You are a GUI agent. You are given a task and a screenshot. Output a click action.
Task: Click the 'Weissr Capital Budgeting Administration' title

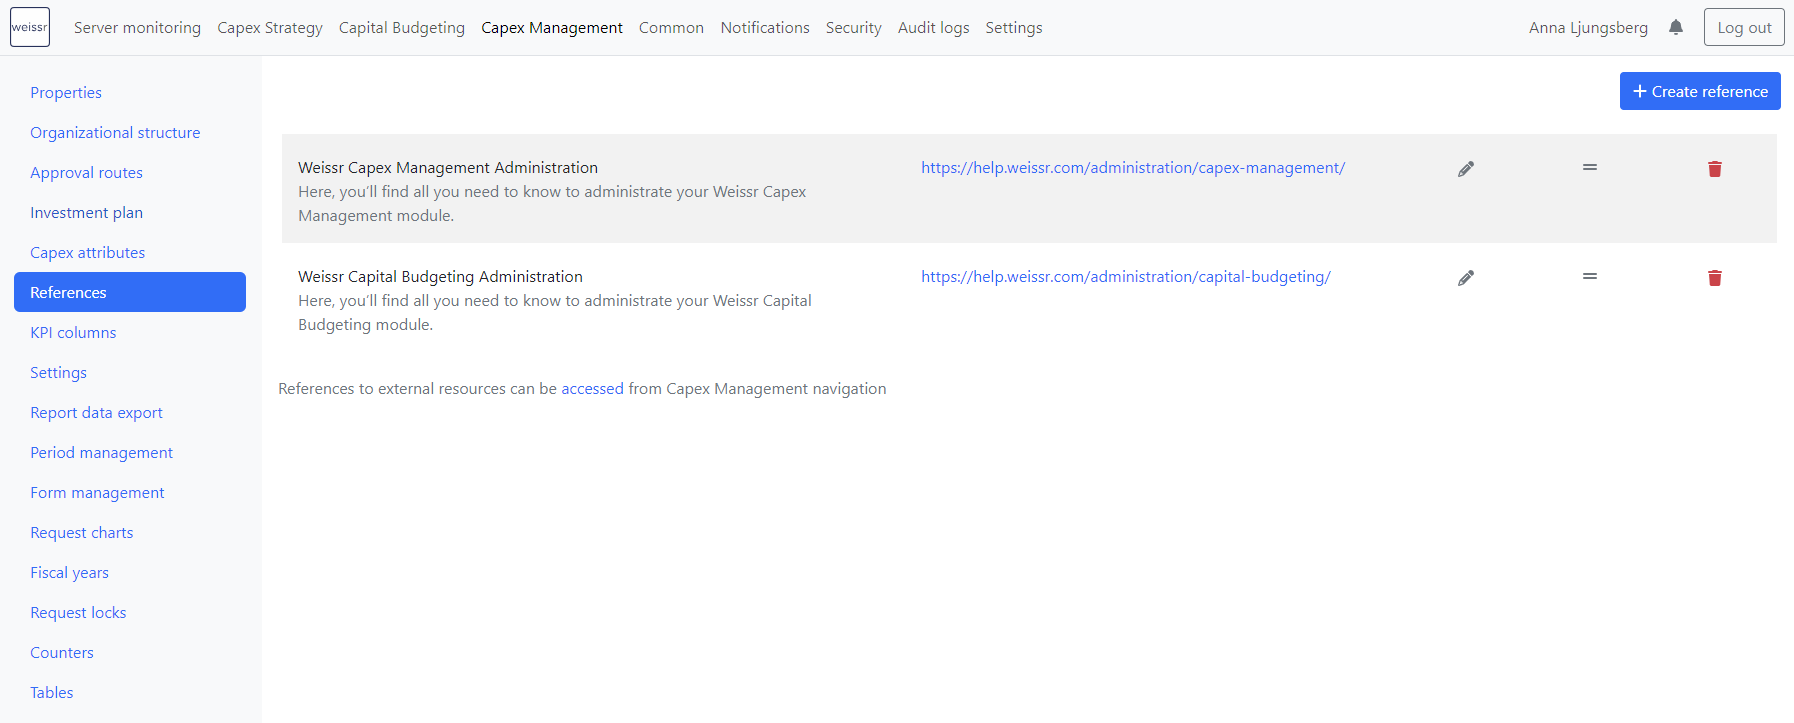click(x=440, y=277)
